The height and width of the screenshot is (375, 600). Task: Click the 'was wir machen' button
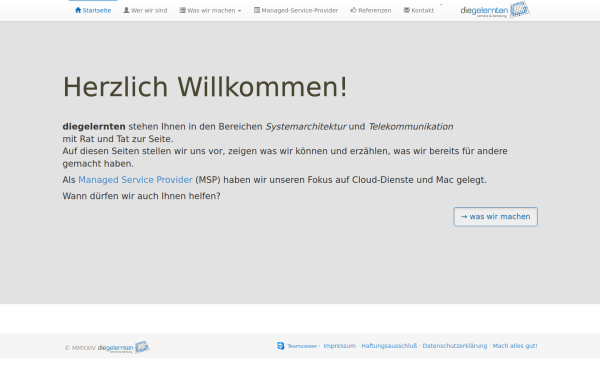[x=496, y=217]
